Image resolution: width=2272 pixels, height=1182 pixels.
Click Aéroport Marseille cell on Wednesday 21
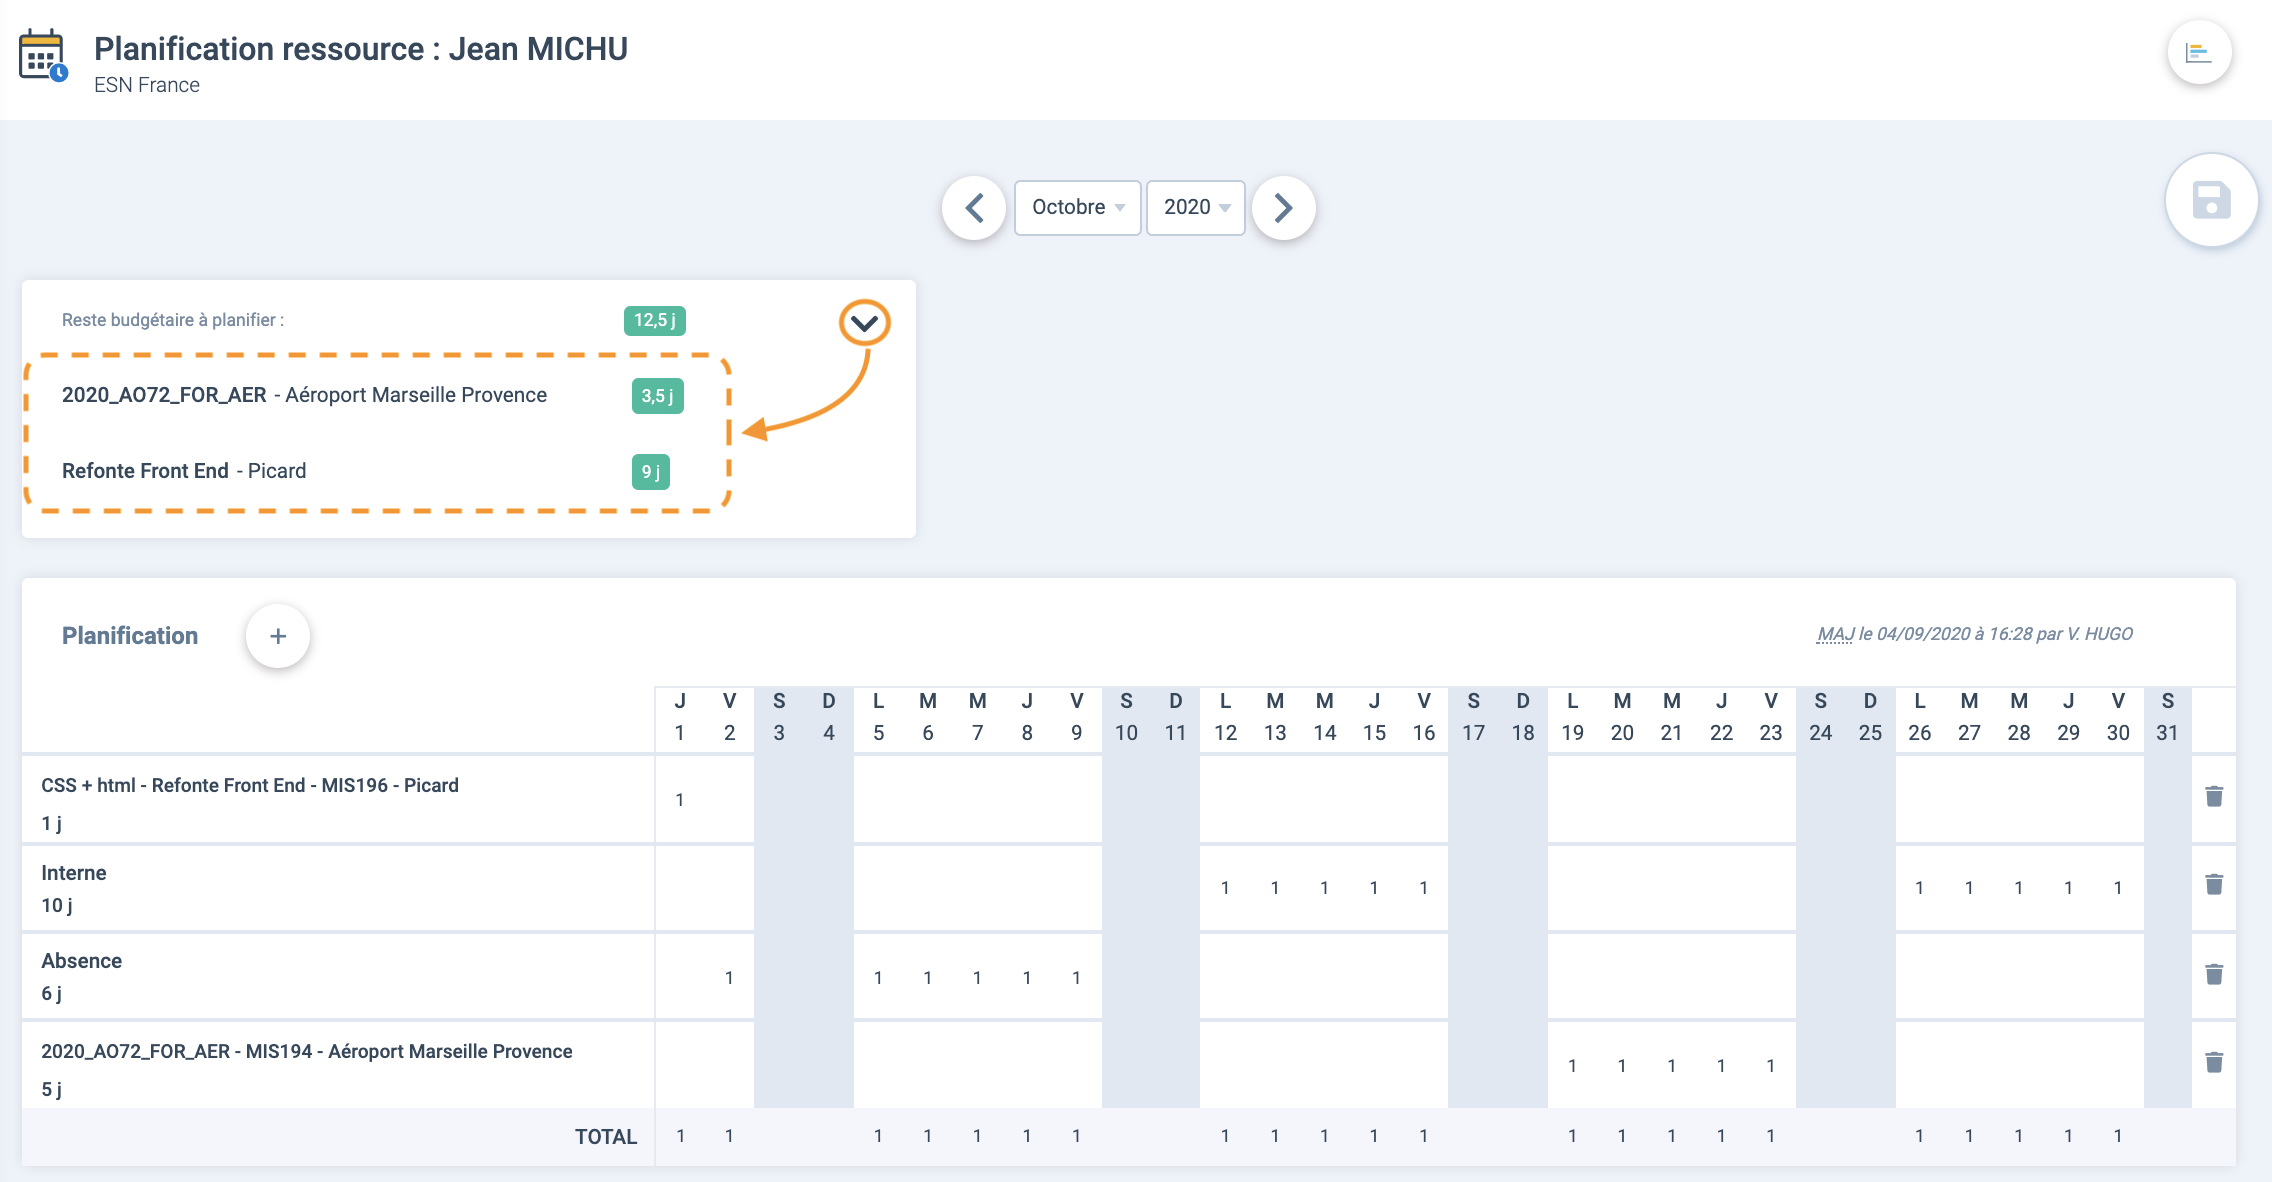coord(1671,1066)
